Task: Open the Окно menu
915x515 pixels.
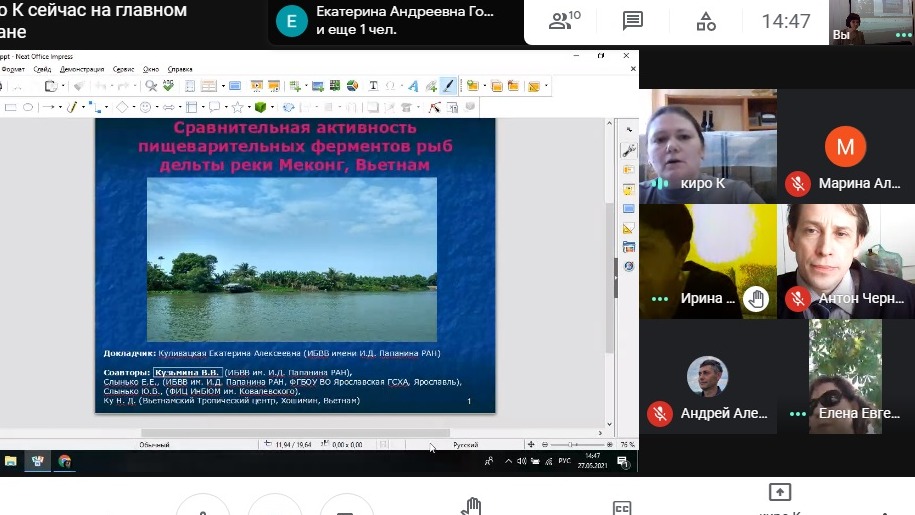Action: 151,69
